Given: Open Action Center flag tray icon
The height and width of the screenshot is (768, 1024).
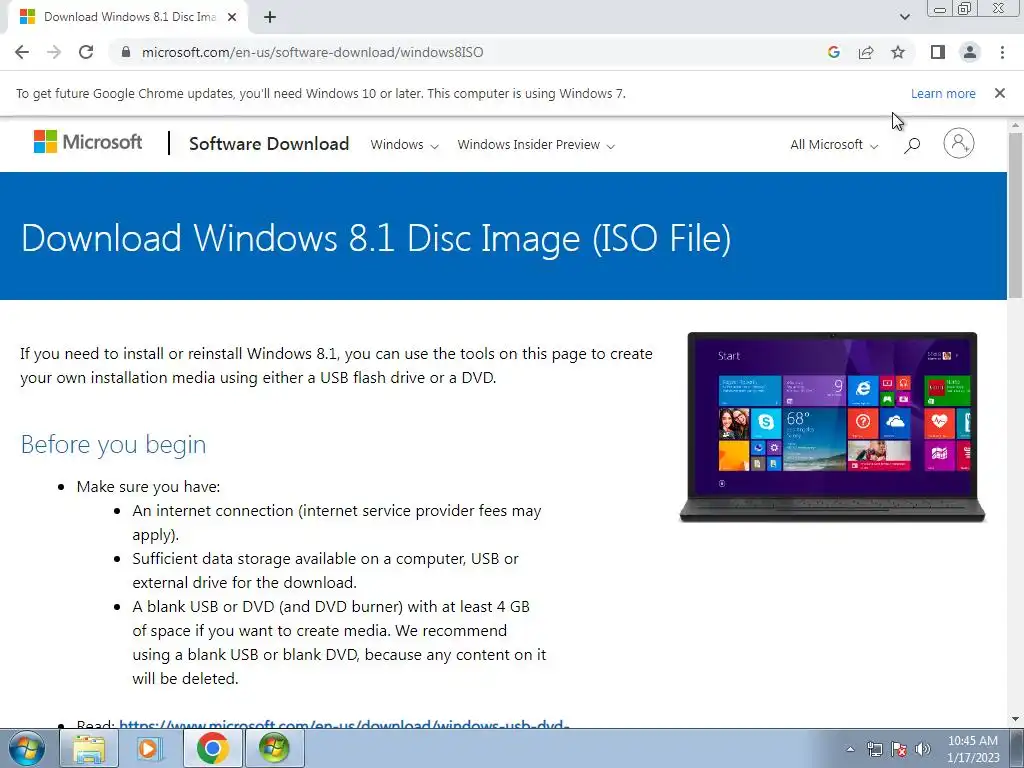Looking at the screenshot, I should coord(899,749).
